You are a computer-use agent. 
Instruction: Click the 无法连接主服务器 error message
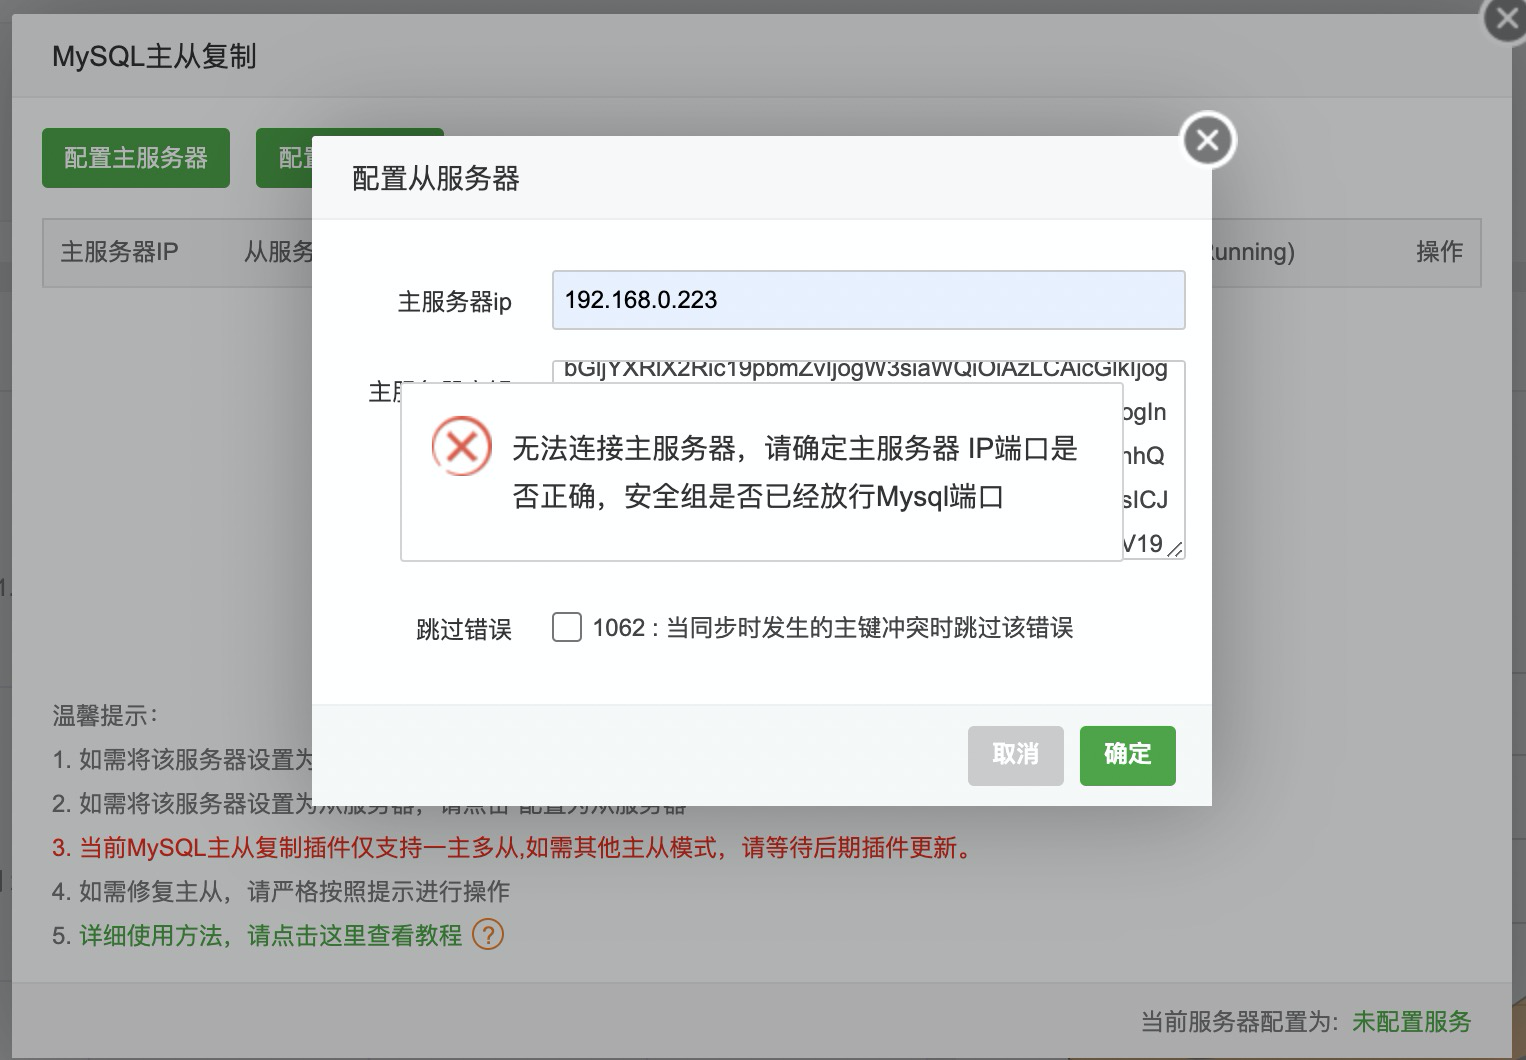(795, 472)
